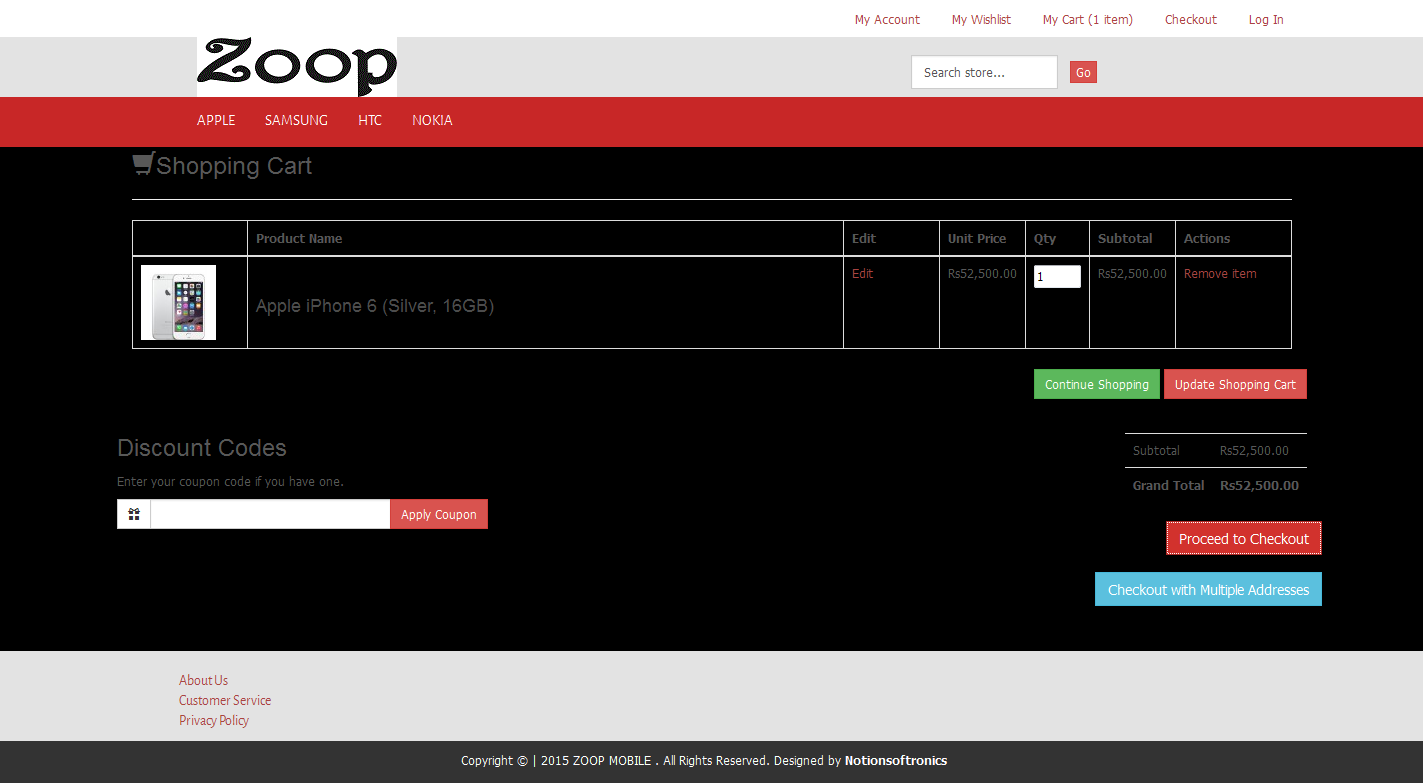Click the Shopping Cart heading text
Viewport: 1423px width, 783px height.
[234, 166]
